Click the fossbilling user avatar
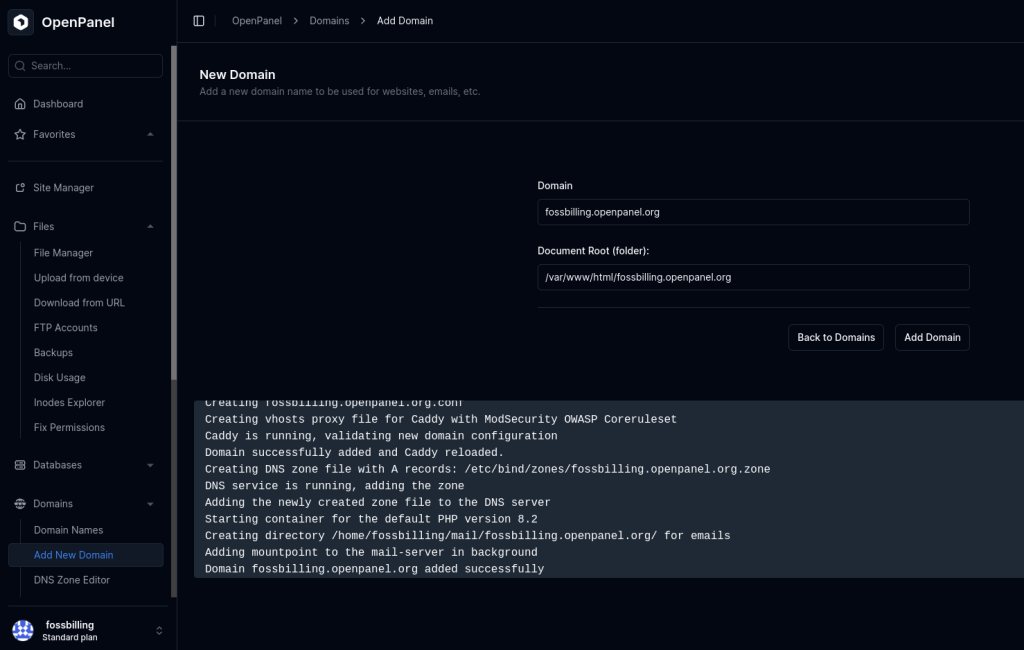This screenshot has height=650, width=1024. click(23, 630)
